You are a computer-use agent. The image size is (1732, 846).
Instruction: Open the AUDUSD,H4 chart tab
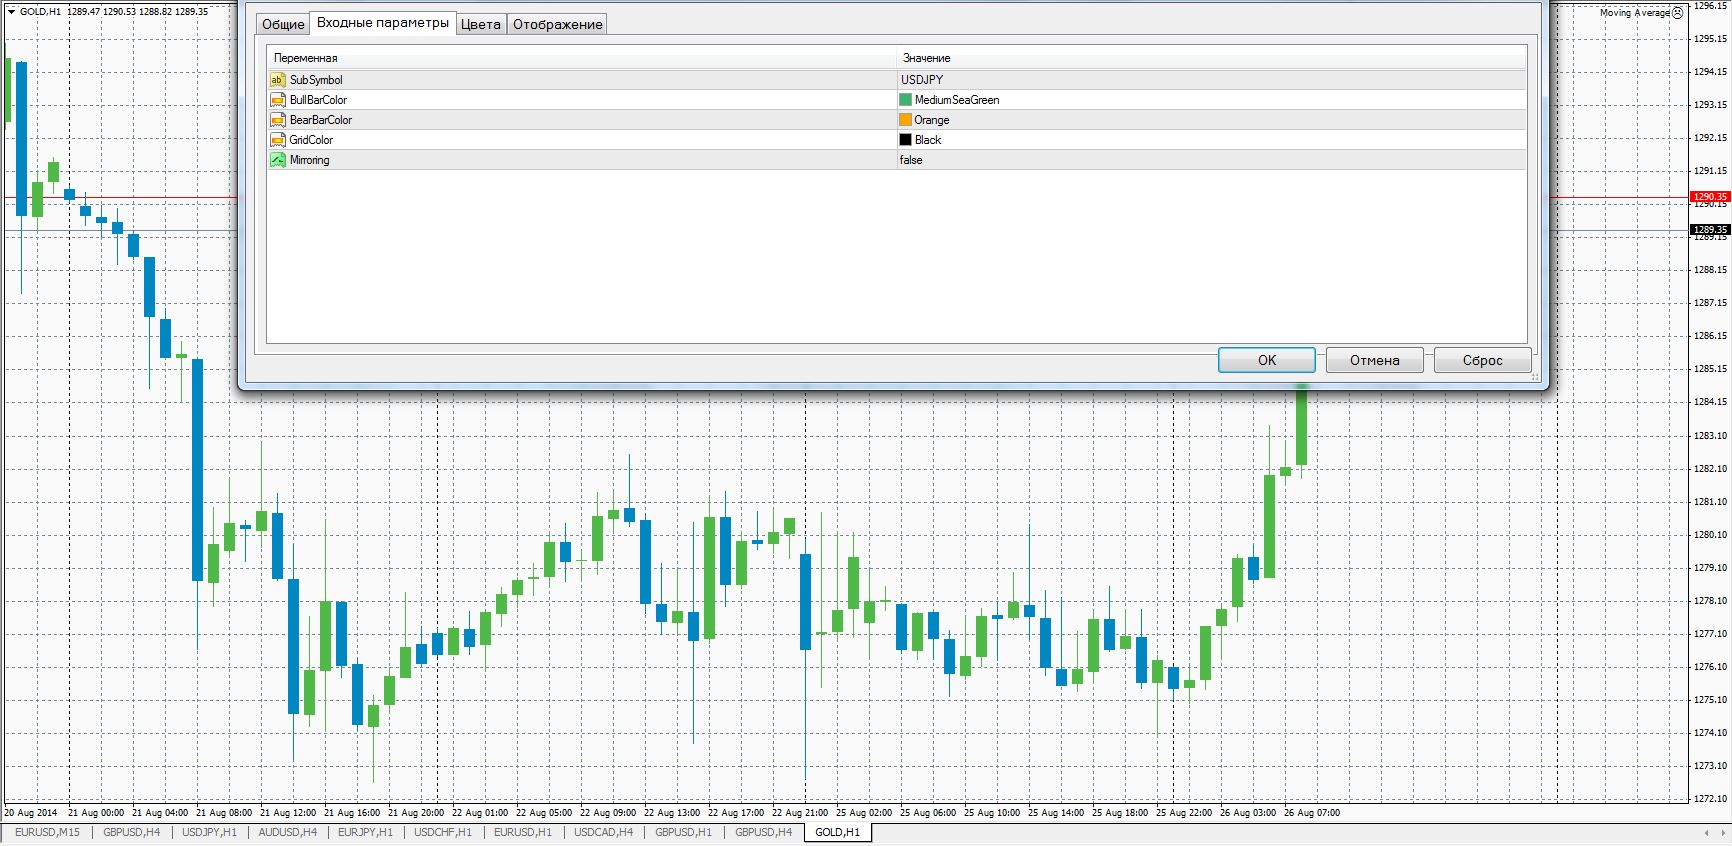point(288,832)
